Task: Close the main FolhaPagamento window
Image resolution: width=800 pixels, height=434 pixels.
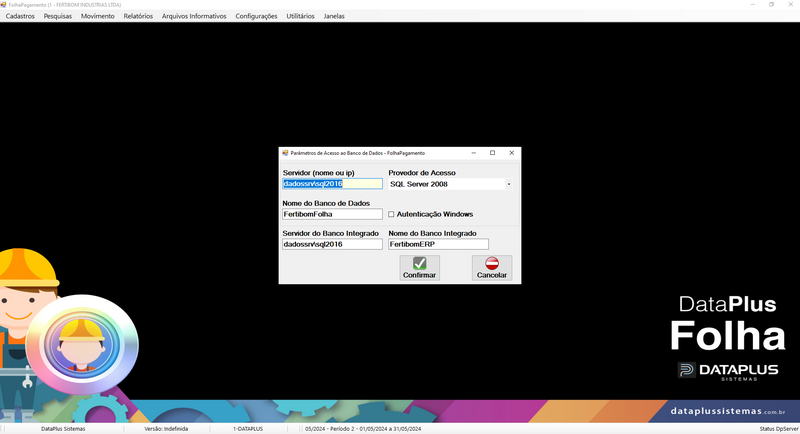Action: click(790, 5)
